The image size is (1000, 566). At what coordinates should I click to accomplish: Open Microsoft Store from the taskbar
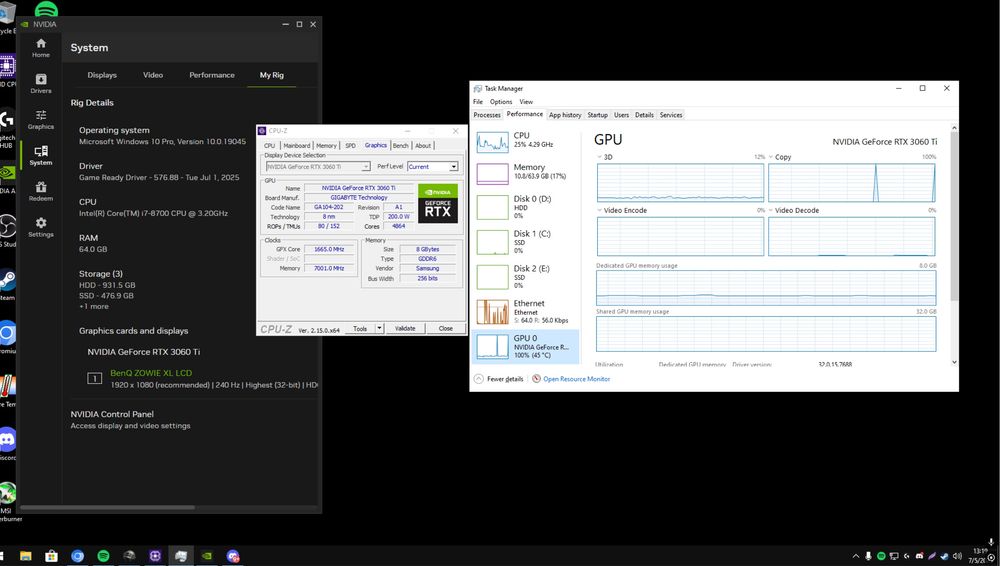click(x=51, y=556)
